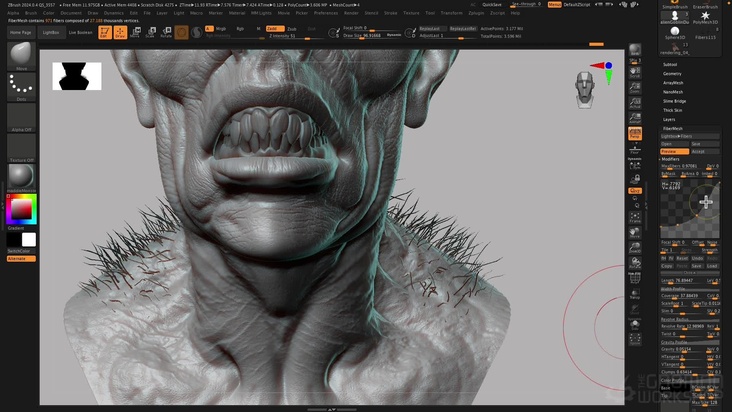Click the QuickSave button

[492, 5]
